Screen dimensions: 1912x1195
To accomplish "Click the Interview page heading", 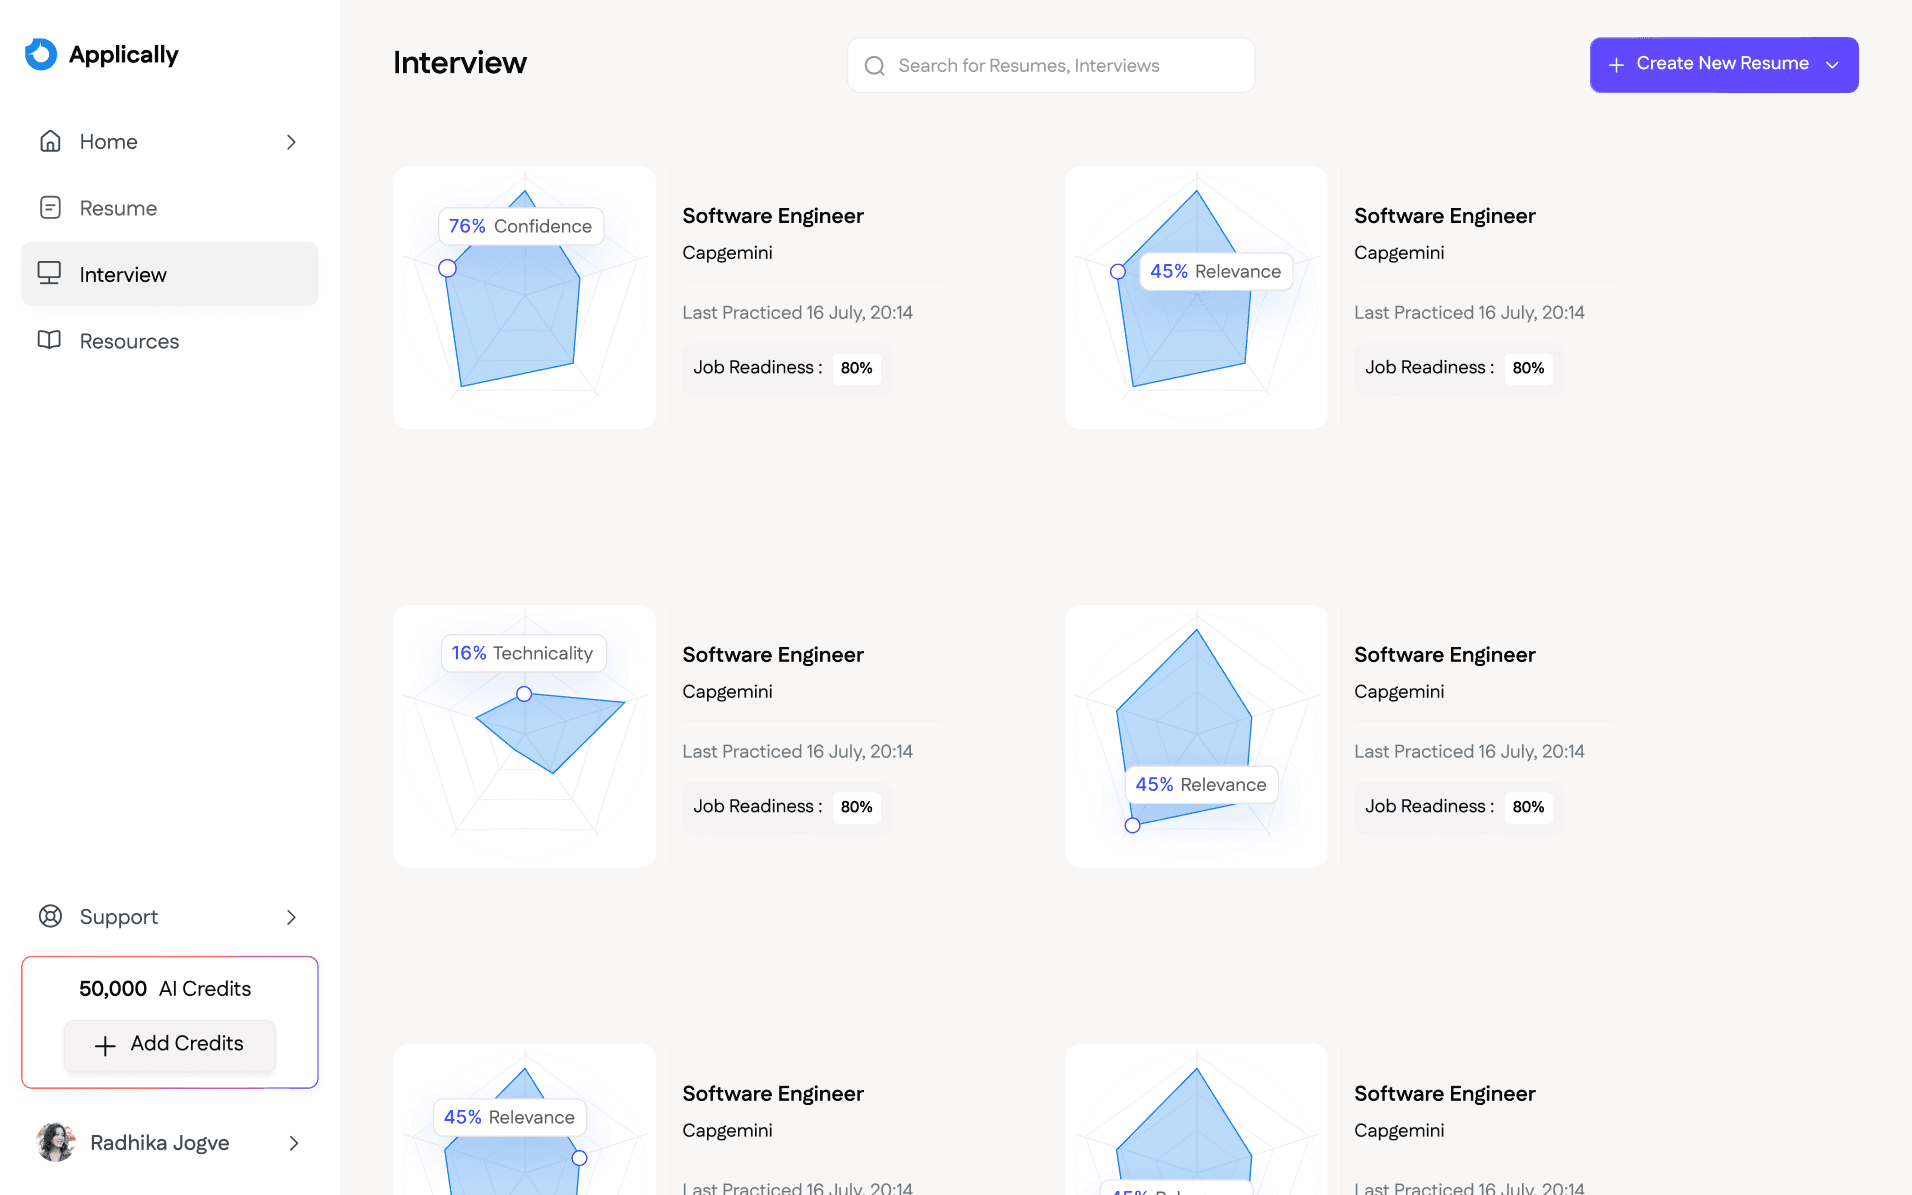I will 460,63.
